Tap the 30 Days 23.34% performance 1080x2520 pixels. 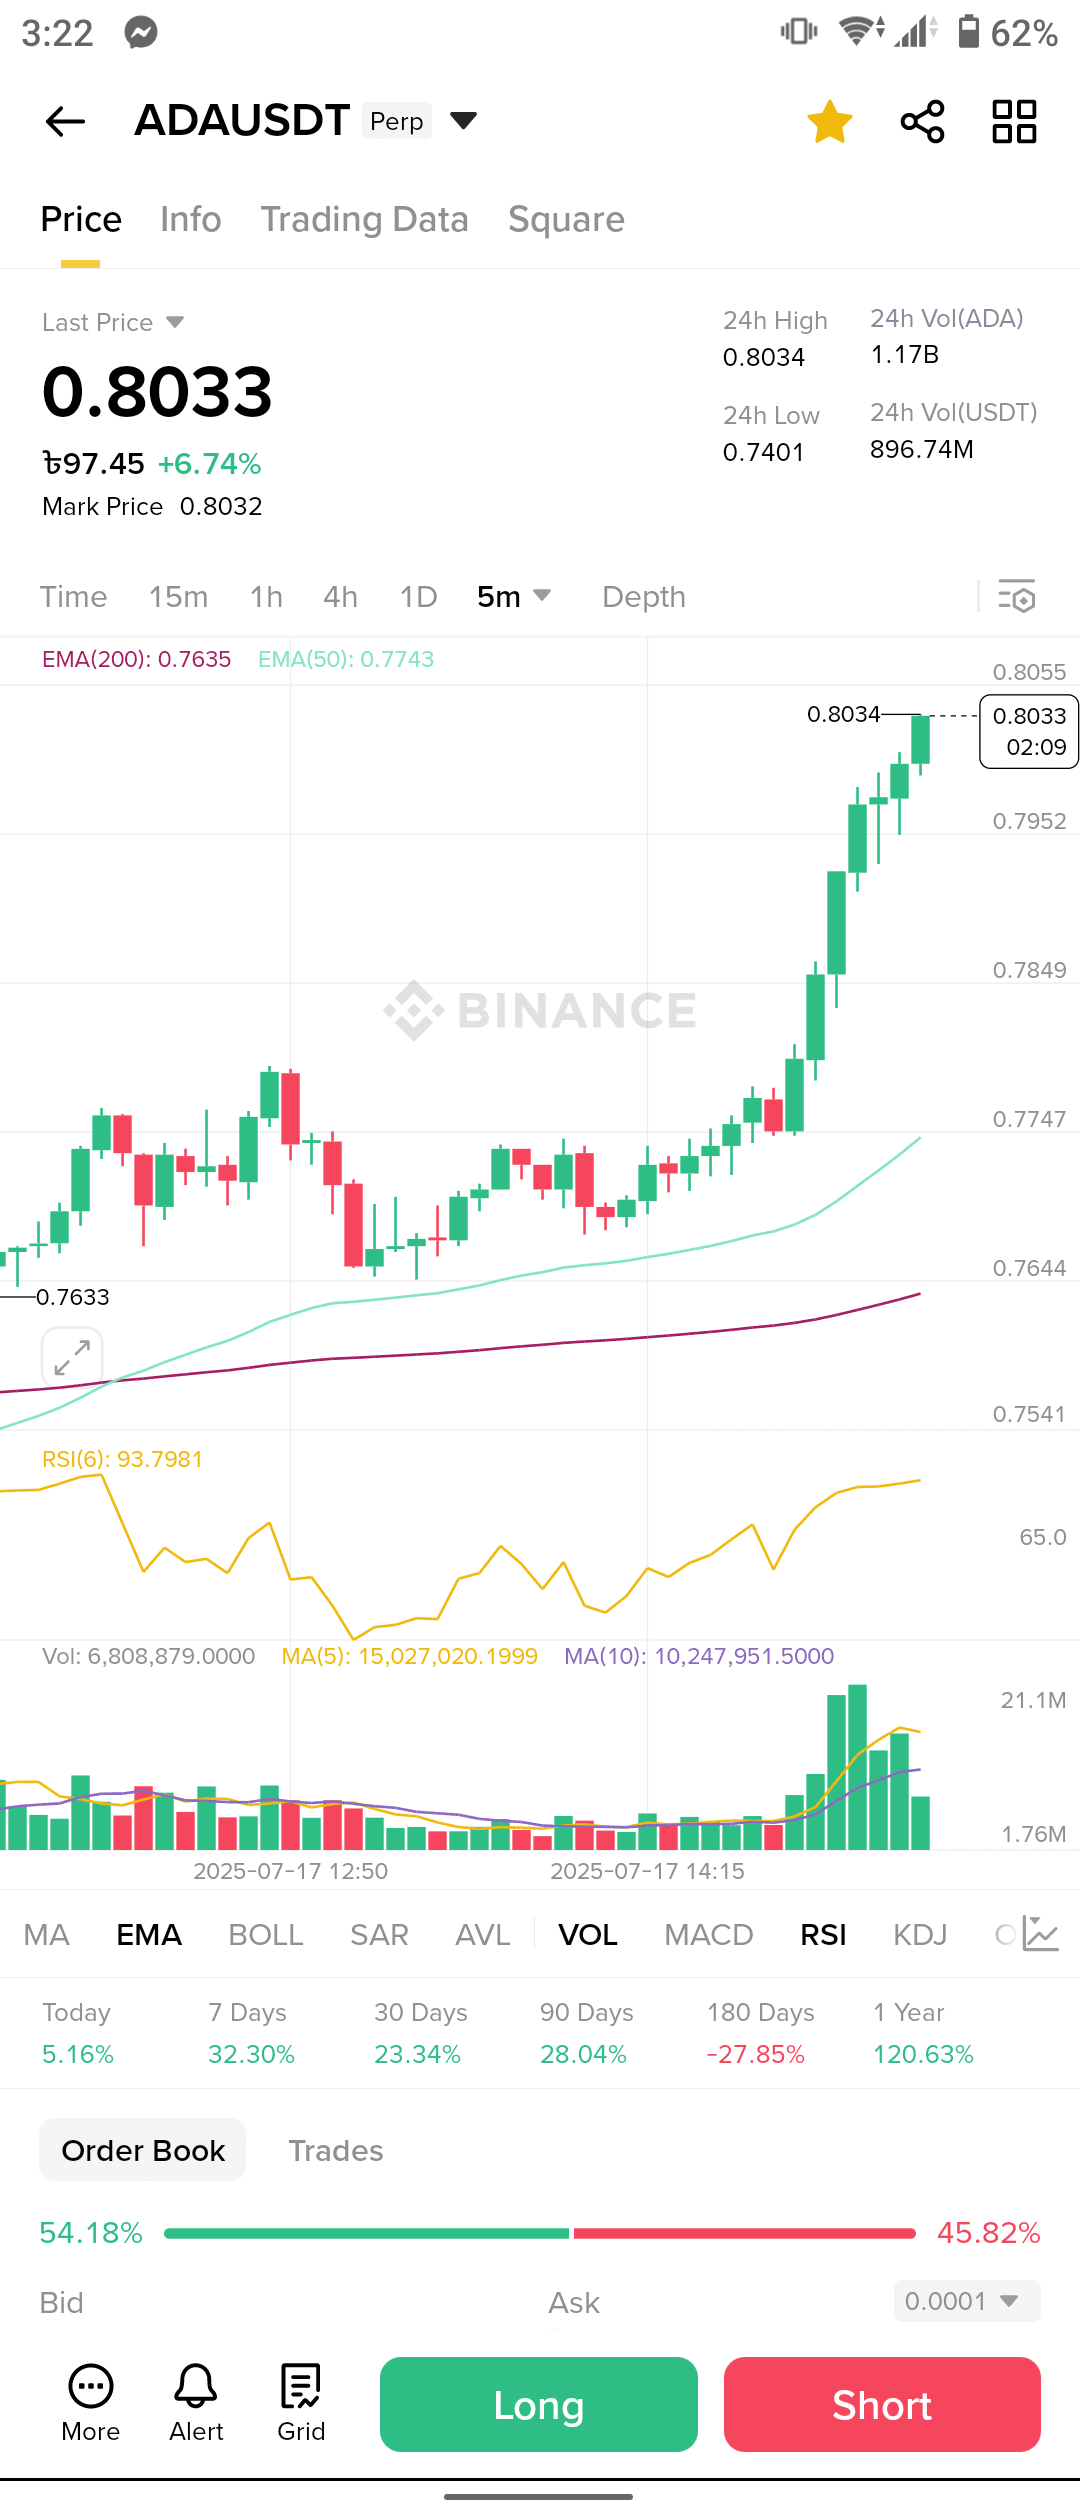[x=421, y=2033]
